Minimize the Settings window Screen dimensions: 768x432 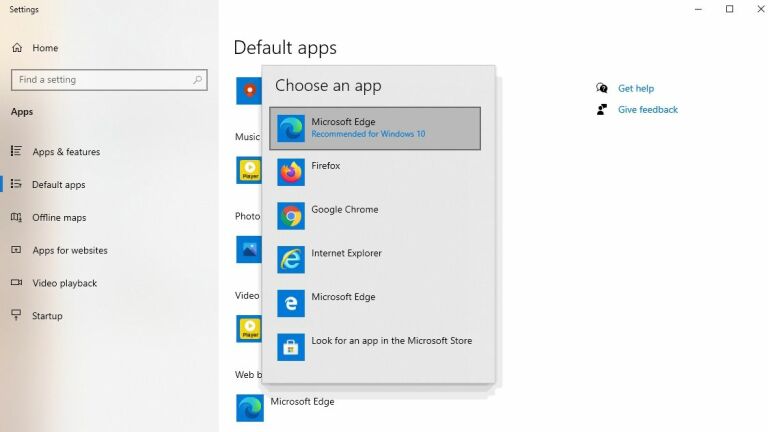(698, 9)
